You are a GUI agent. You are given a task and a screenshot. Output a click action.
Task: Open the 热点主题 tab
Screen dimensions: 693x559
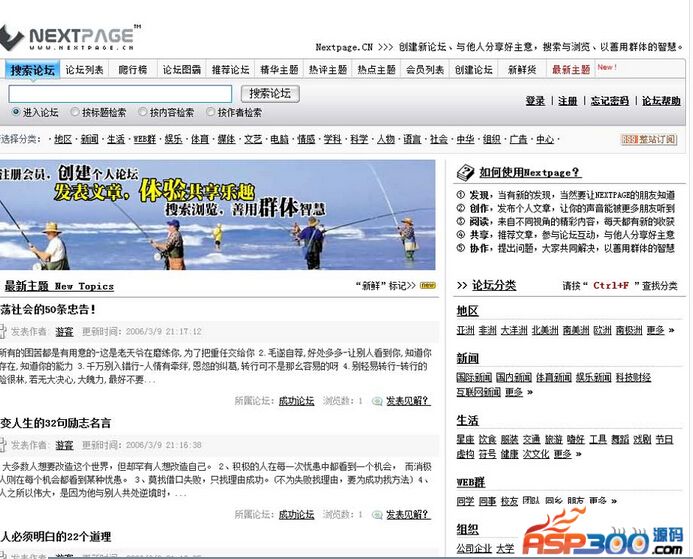(376, 70)
